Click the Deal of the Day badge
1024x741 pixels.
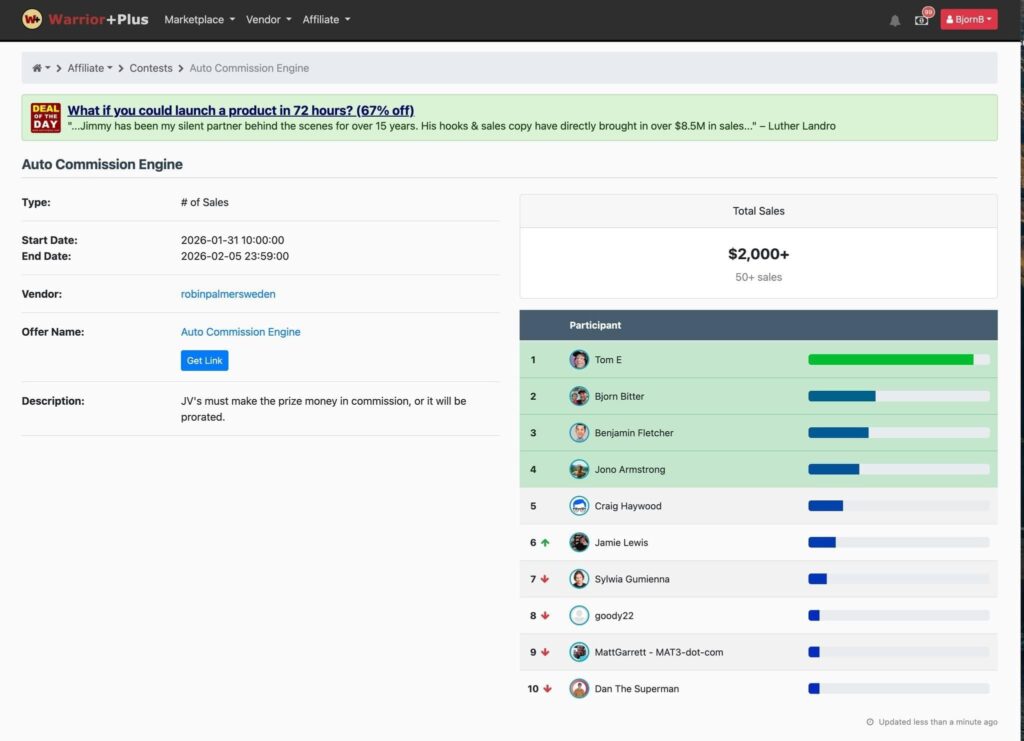point(46,118)
